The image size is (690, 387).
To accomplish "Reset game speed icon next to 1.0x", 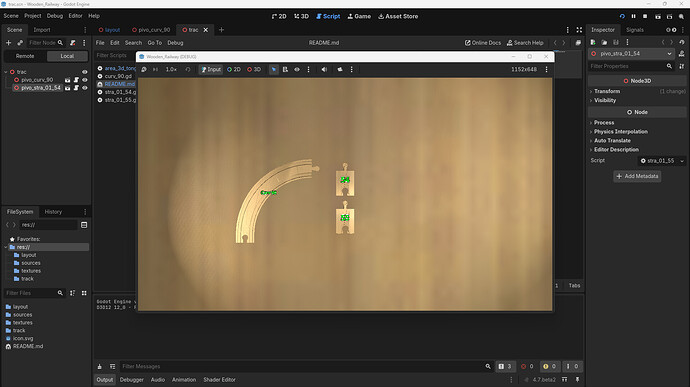I will (188, 70).
